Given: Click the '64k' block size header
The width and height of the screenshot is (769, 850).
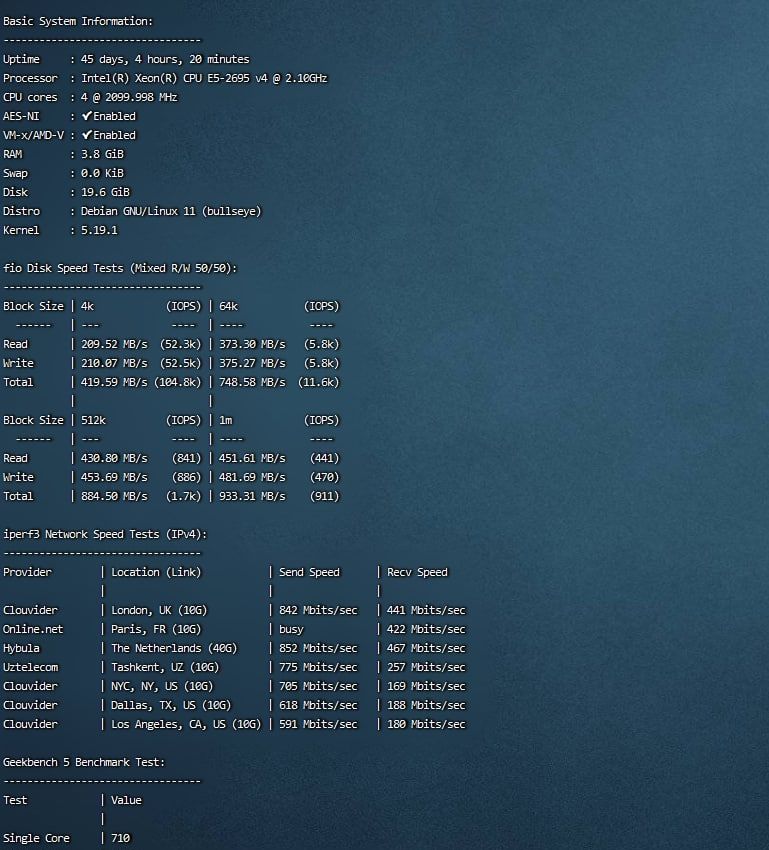Looking at the screenshot, I should click(x=228, y=306).
